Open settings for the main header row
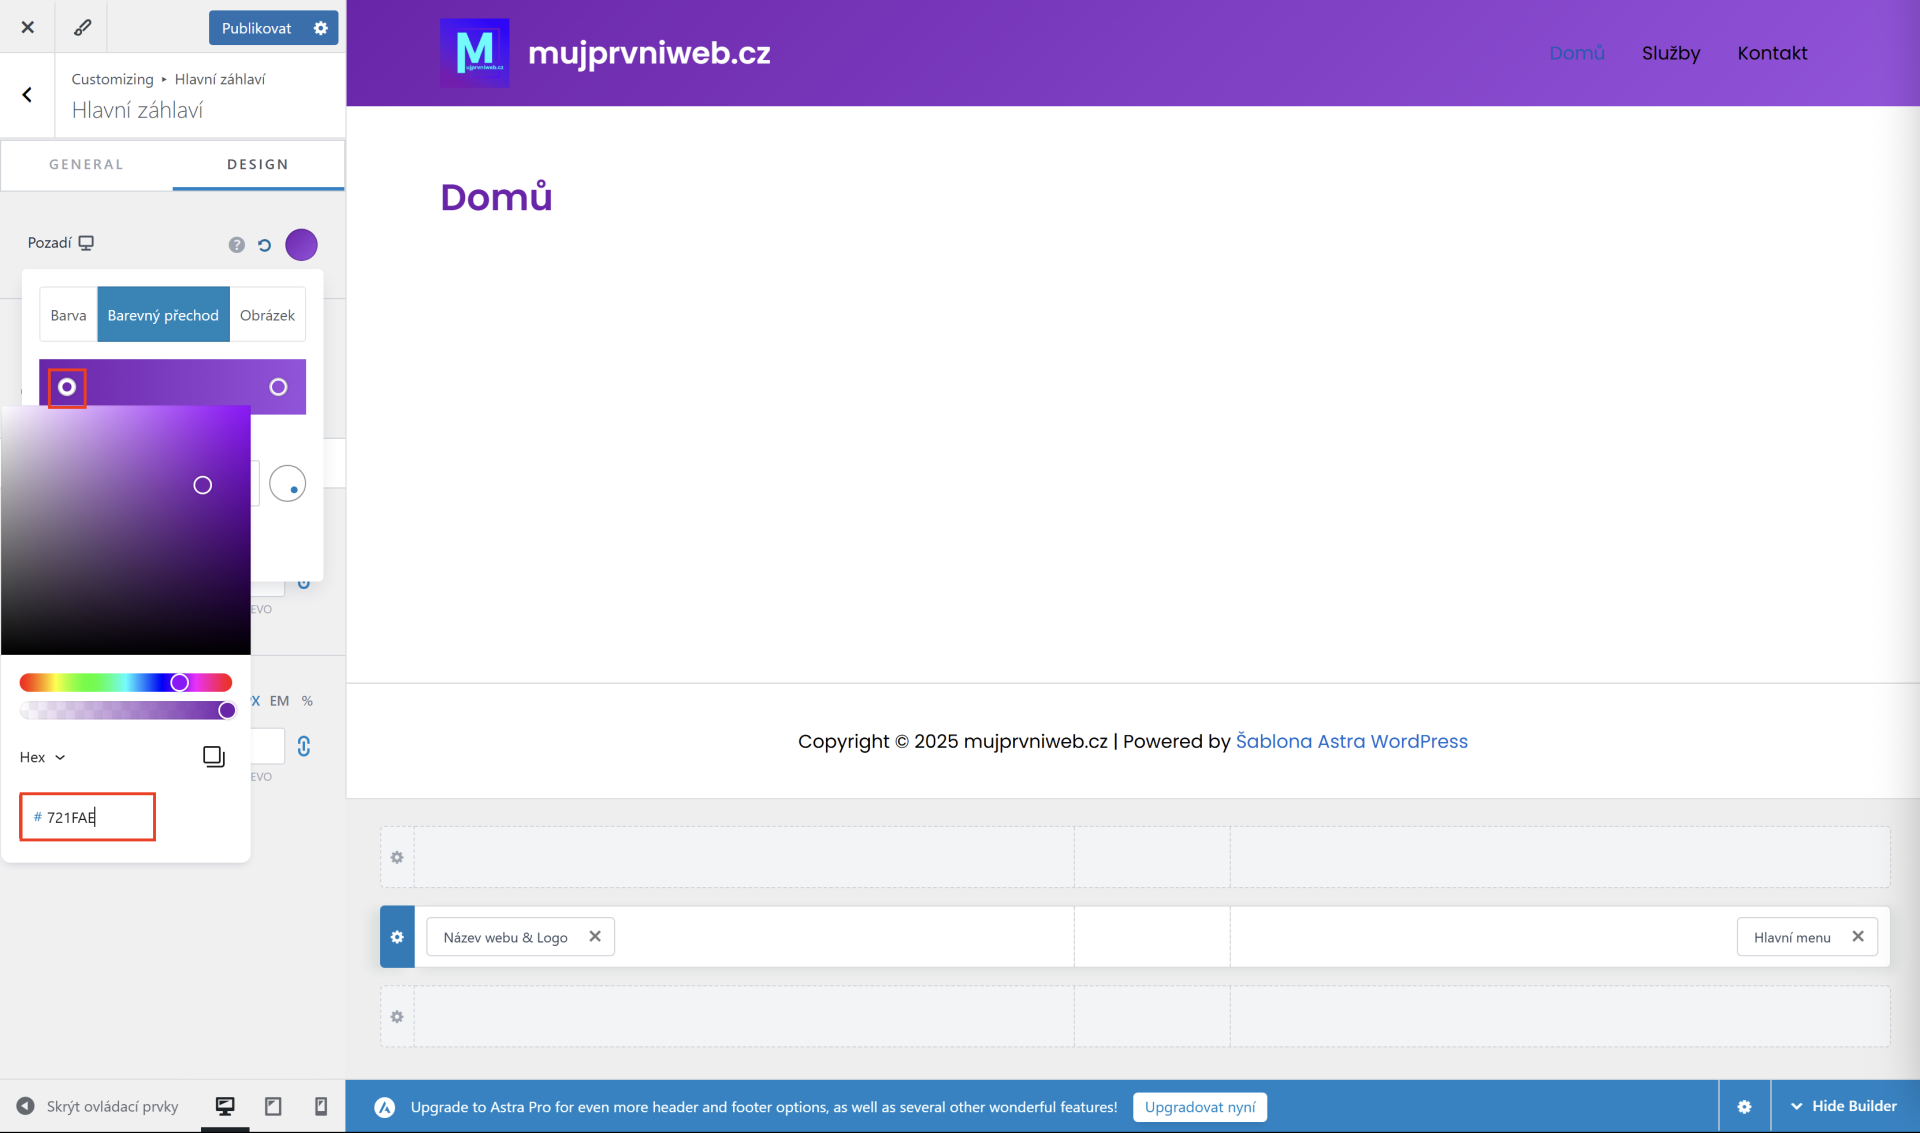 pyautogui.click(x=397, y=937)
